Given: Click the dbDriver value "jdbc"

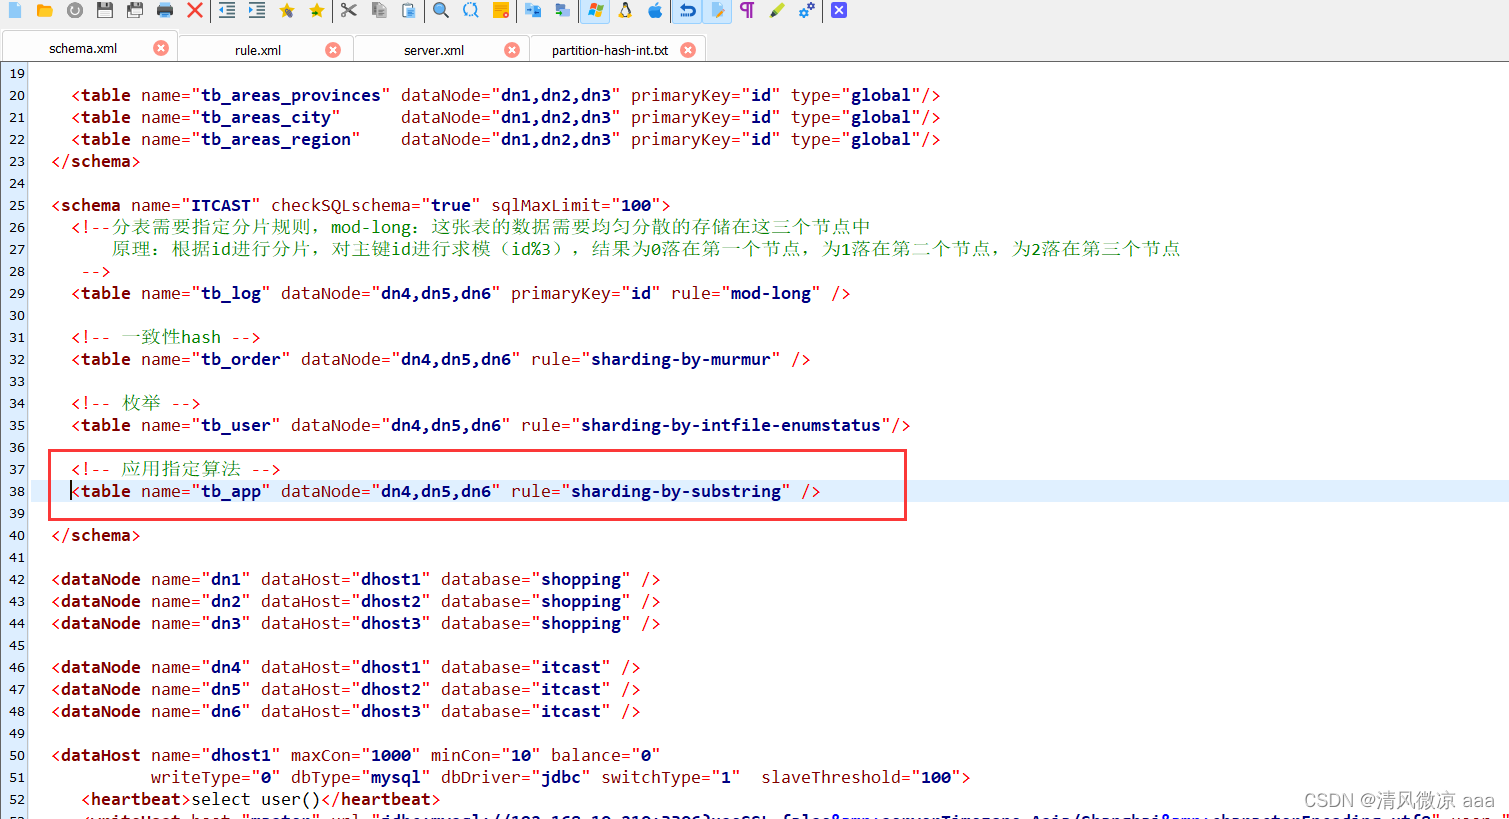Looking at the screenshot, I should pyautogui.click(x=561, y=777).
